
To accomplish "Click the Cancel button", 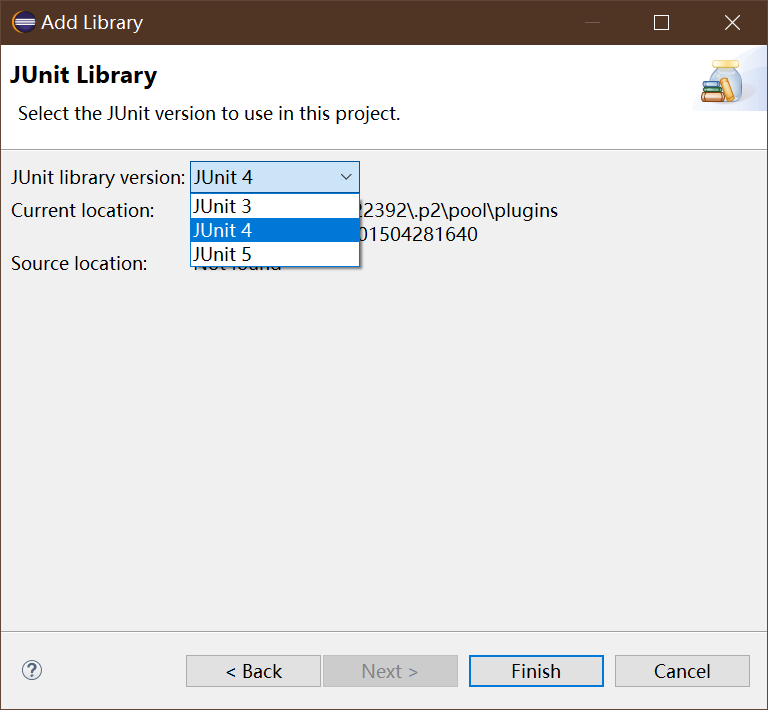I will [682, 671].
